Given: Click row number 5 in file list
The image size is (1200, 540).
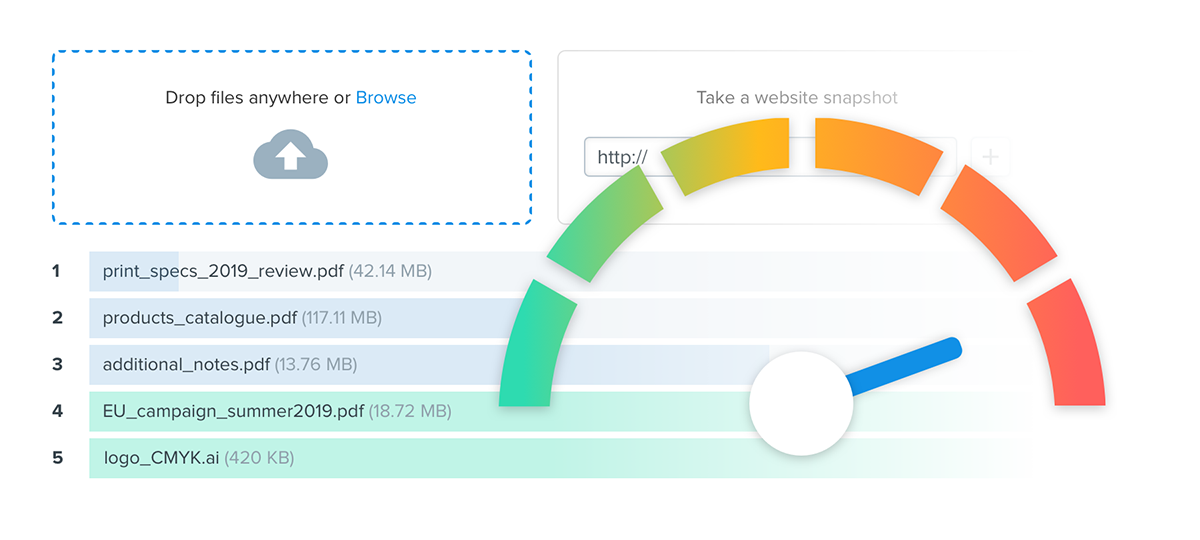Looking at the screenshot, I should (x=57, y=458).
